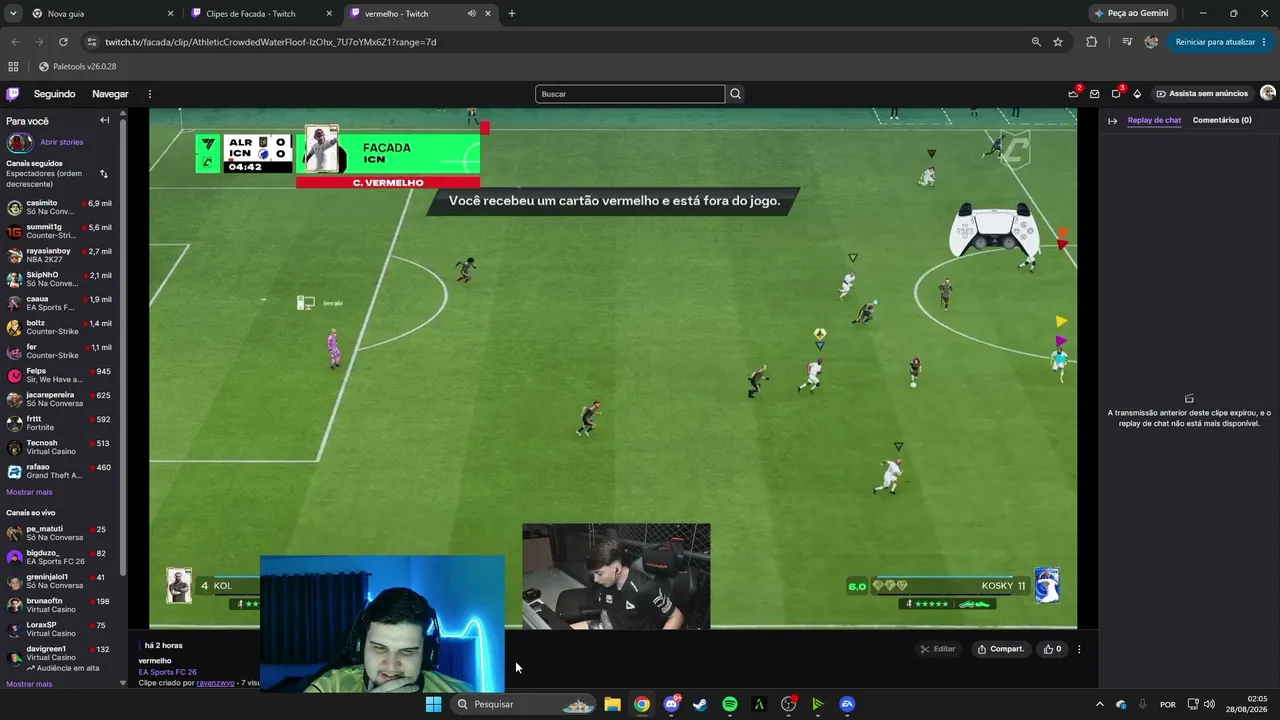Switch to Clipes de Facada tab
The width and height of the screenshot is (1280, 720).
pos(262,14)
